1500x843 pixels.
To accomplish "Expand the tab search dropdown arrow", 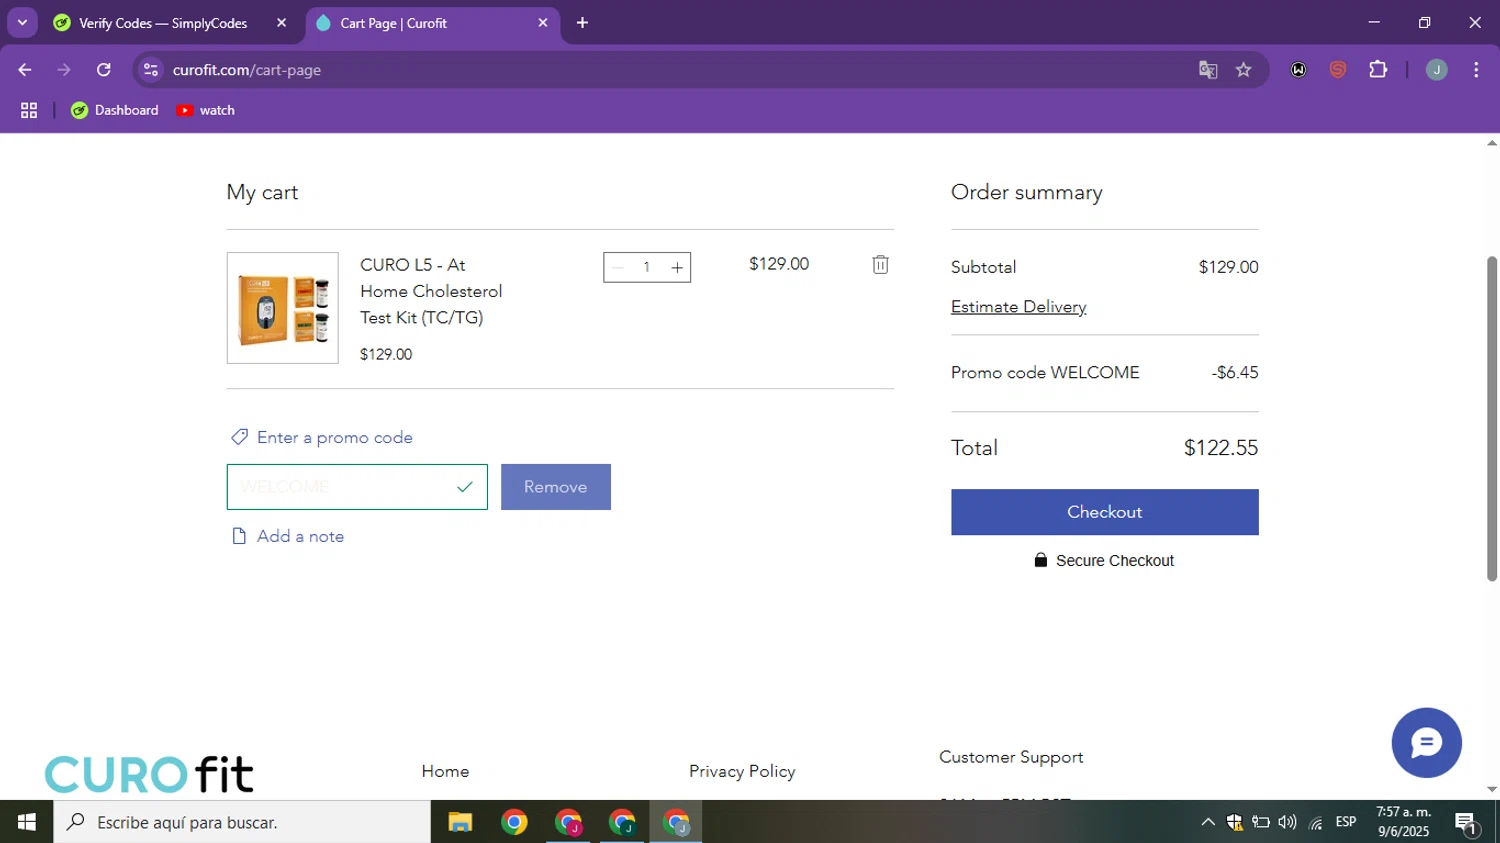I will [22, 23].
